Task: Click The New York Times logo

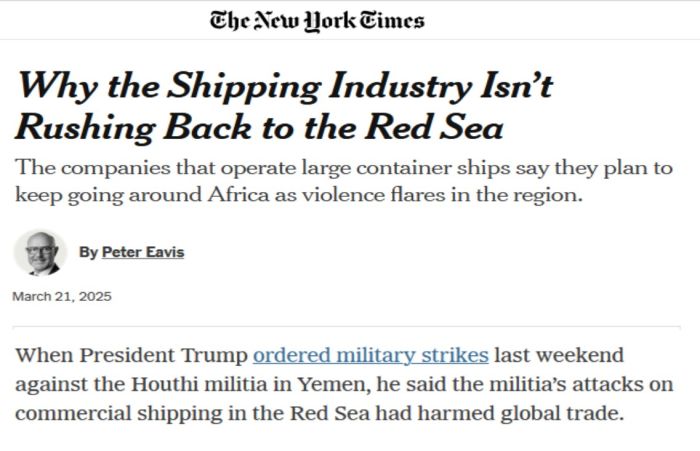Action: (x=317, y=20)
